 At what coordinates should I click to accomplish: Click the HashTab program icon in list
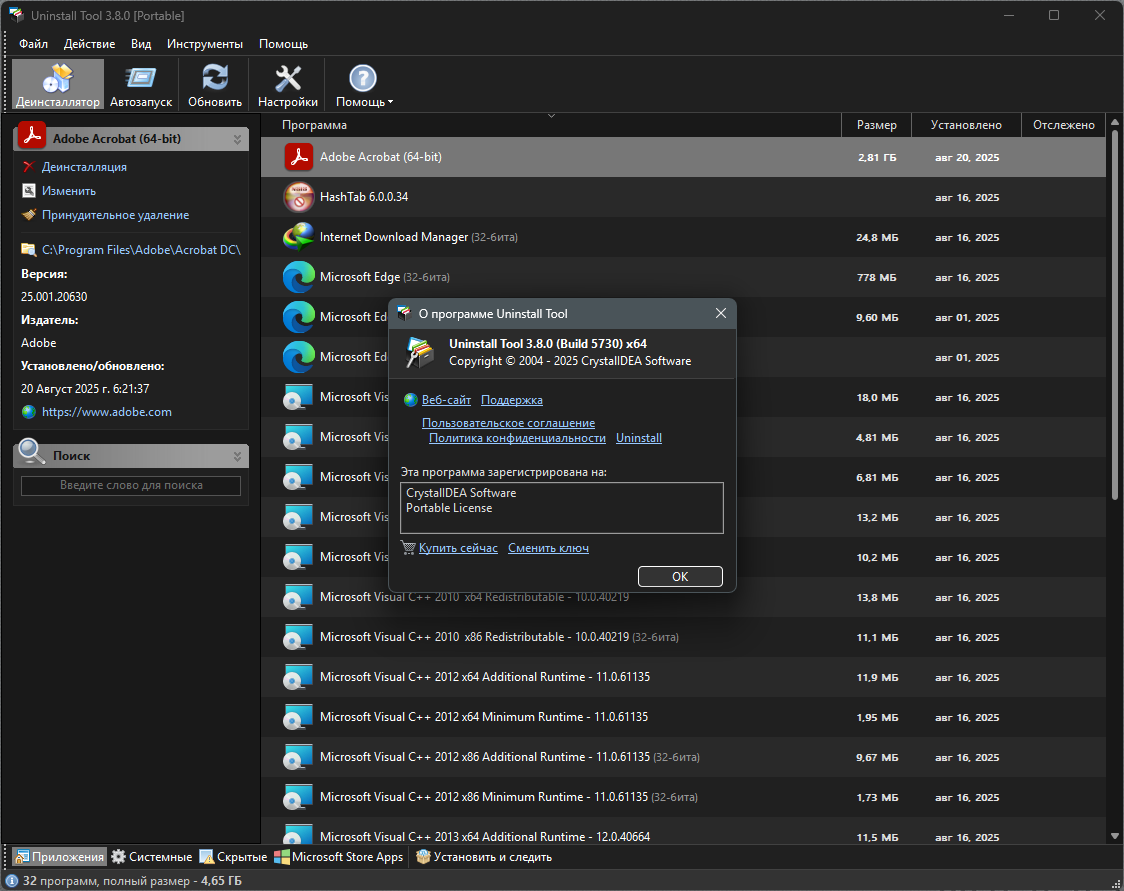(299, 198)
